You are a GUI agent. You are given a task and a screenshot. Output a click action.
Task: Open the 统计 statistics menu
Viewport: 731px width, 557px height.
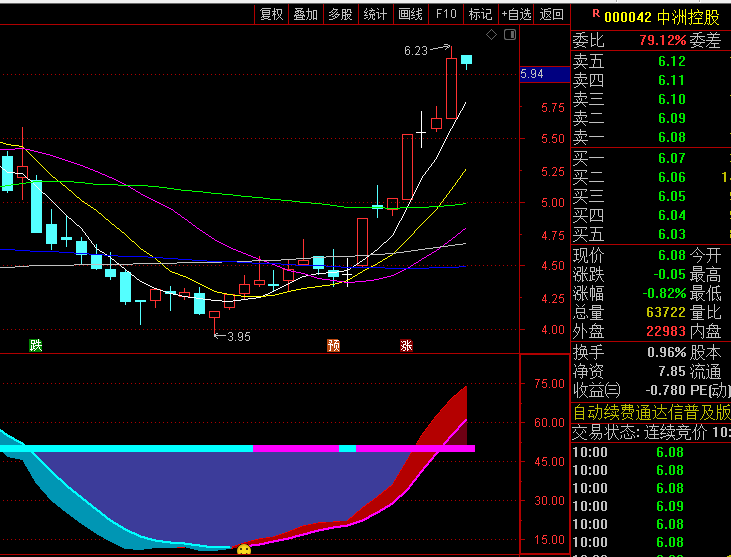(x=375, y=14)
